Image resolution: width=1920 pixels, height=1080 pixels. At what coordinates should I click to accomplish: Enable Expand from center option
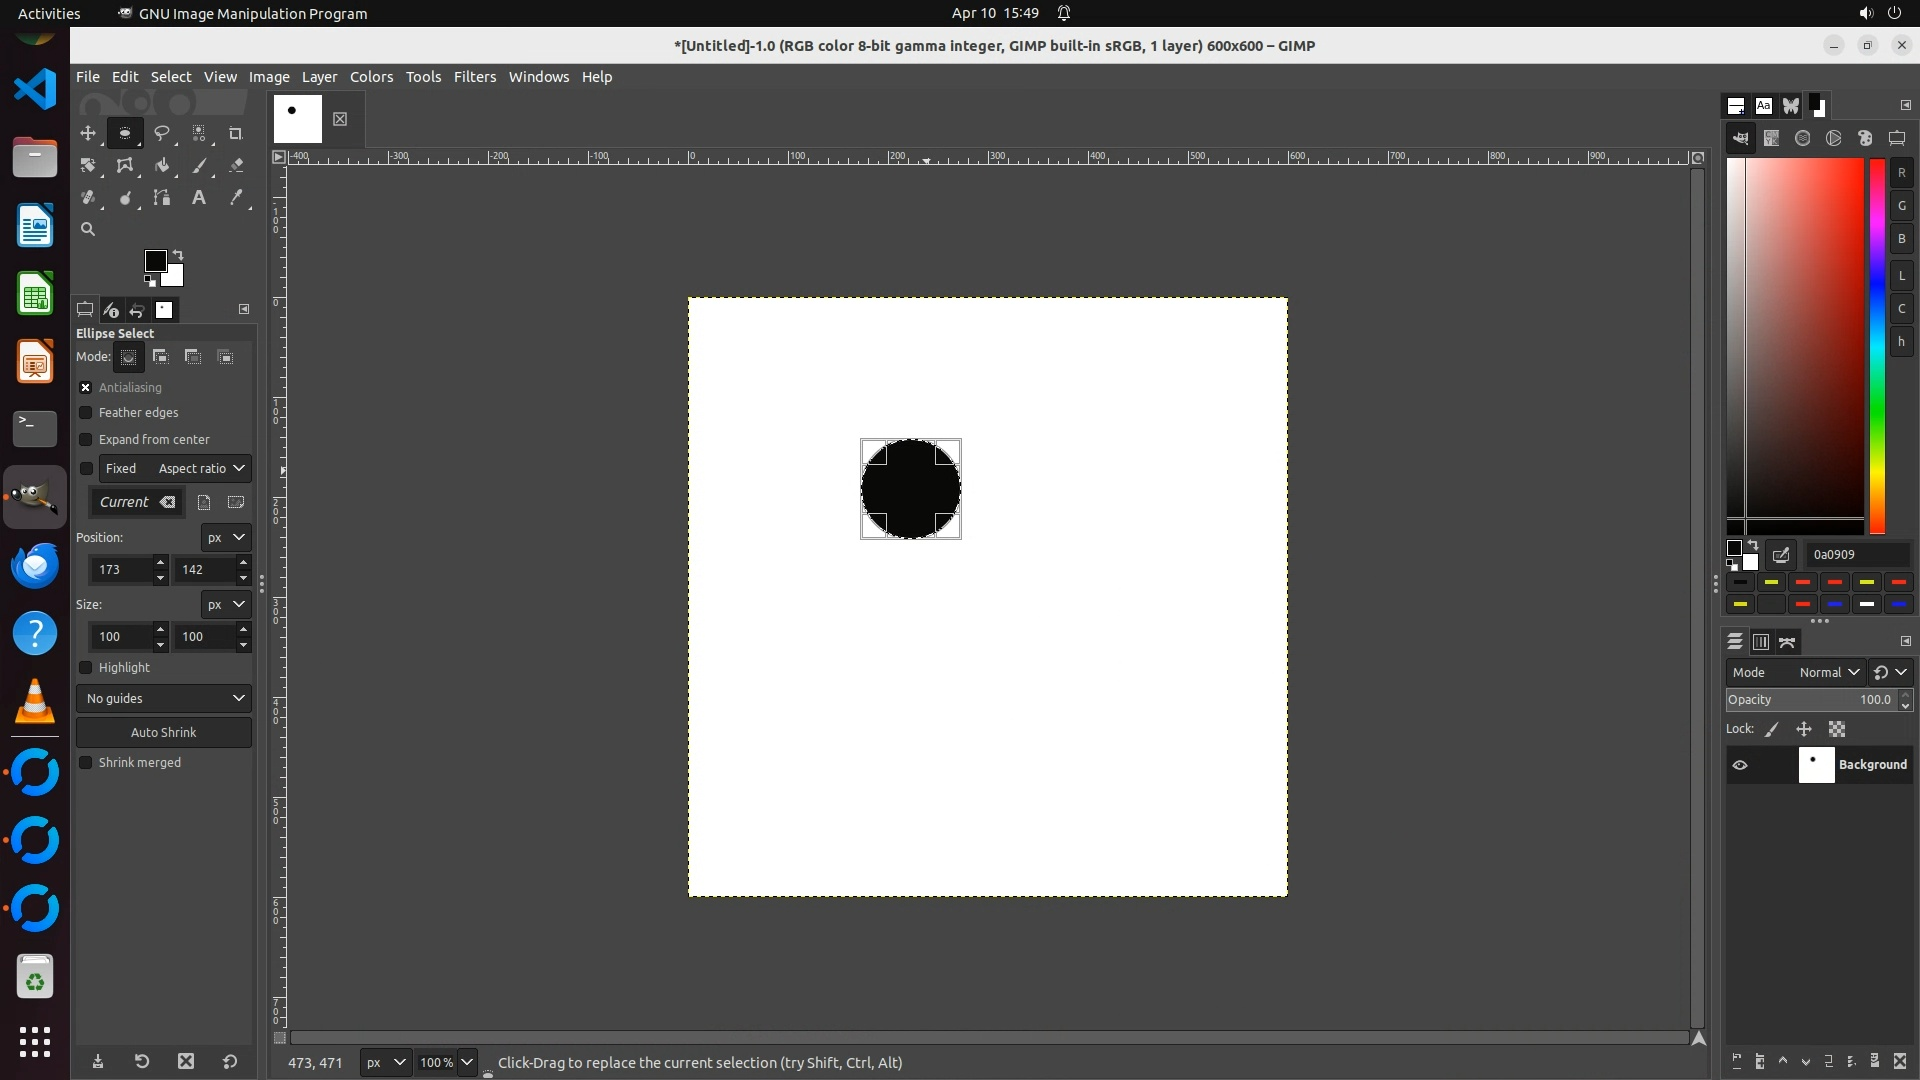[x=86, y=440]
